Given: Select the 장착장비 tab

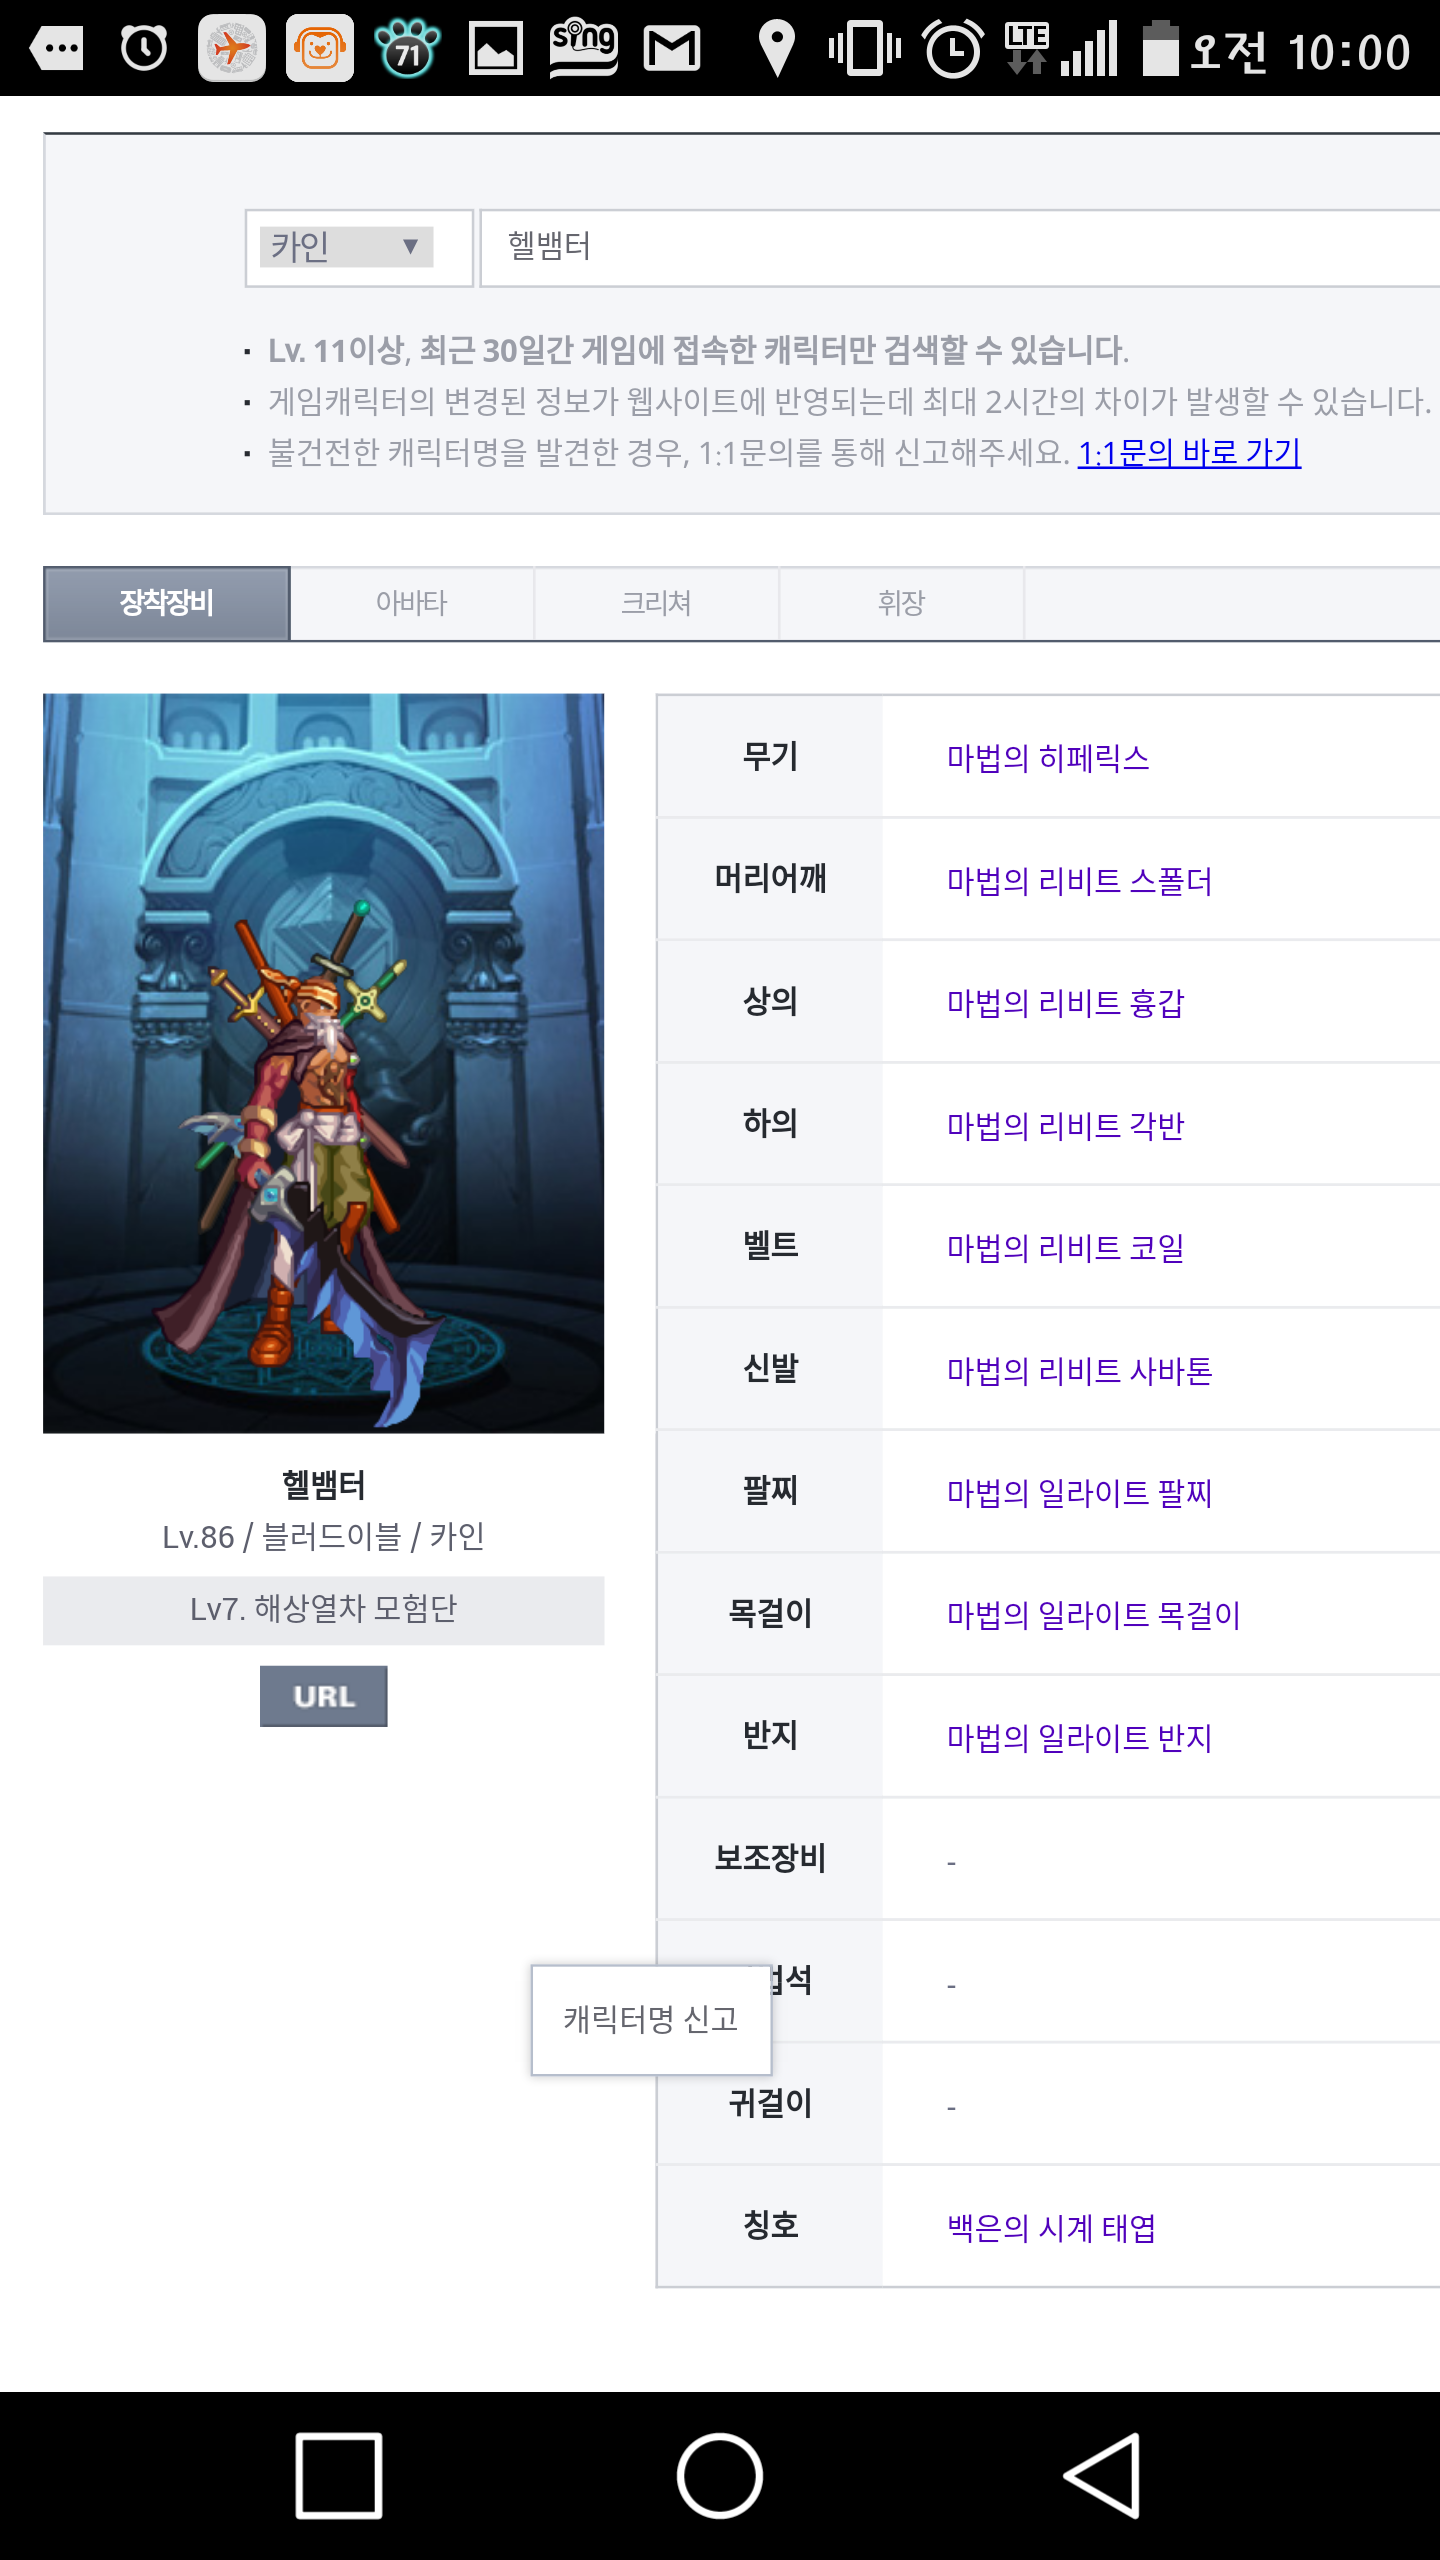Looking at the screenshot, I should 167,603.
